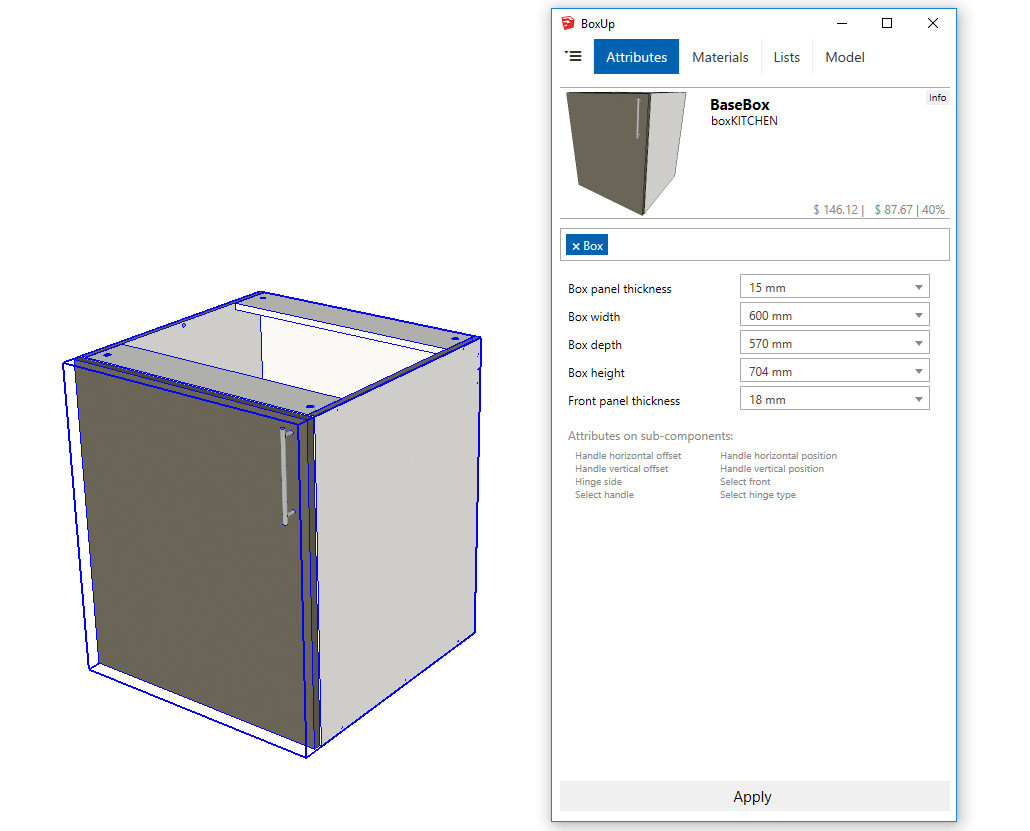
Task: Switch to the Materials tab
Action: point(720,57)
